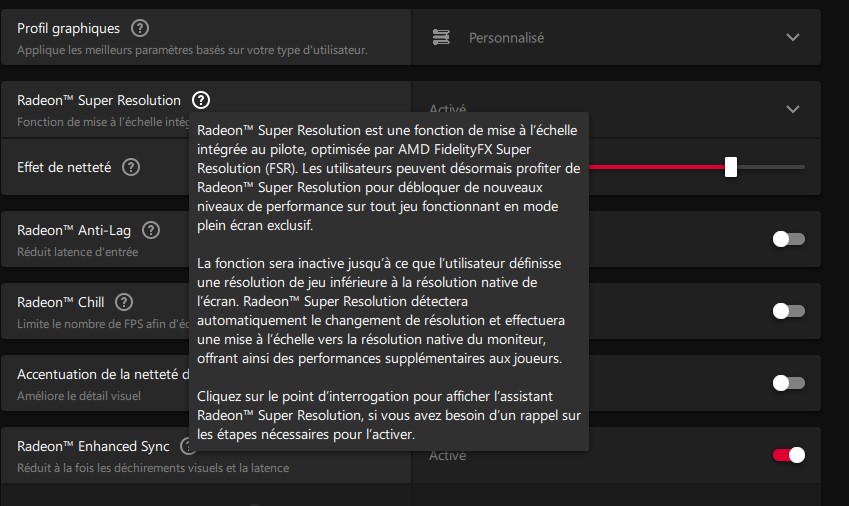Enable the Radeon Anti-Lag switch
849x506 pixels.
point(788,239)
